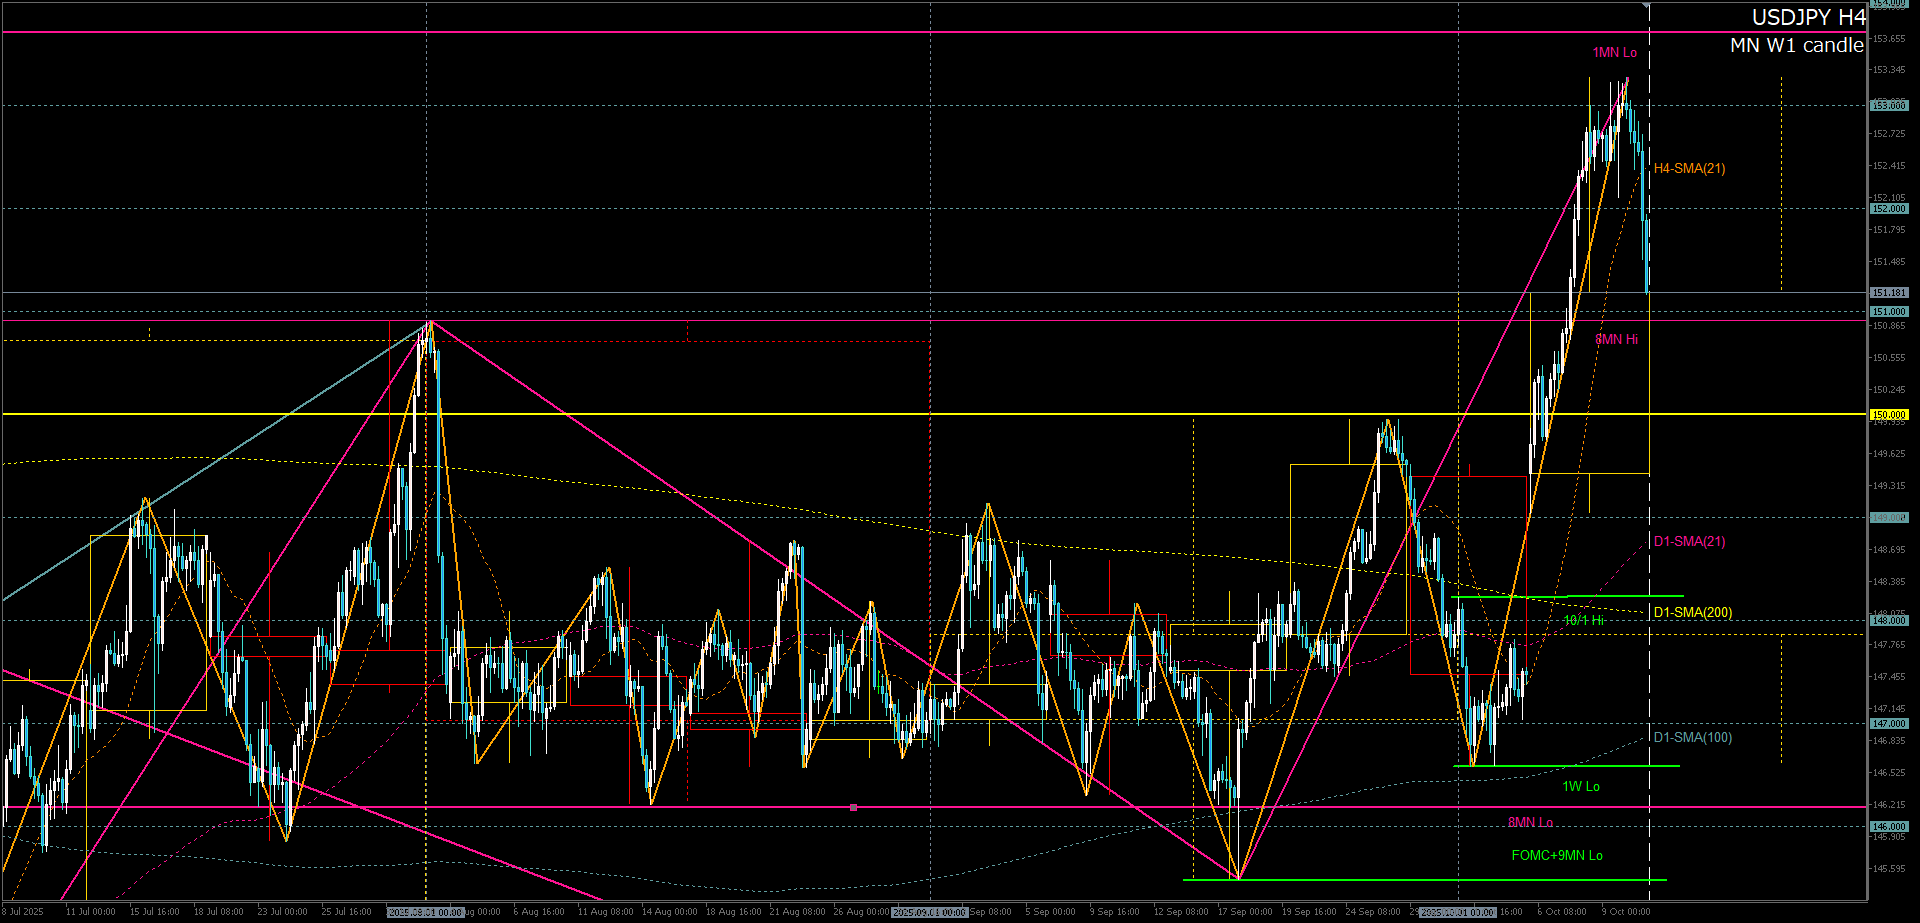The image size is (1920, 923).
Task: Click the 2025.09.01 00:00 date marker
Action: [929, 912]
